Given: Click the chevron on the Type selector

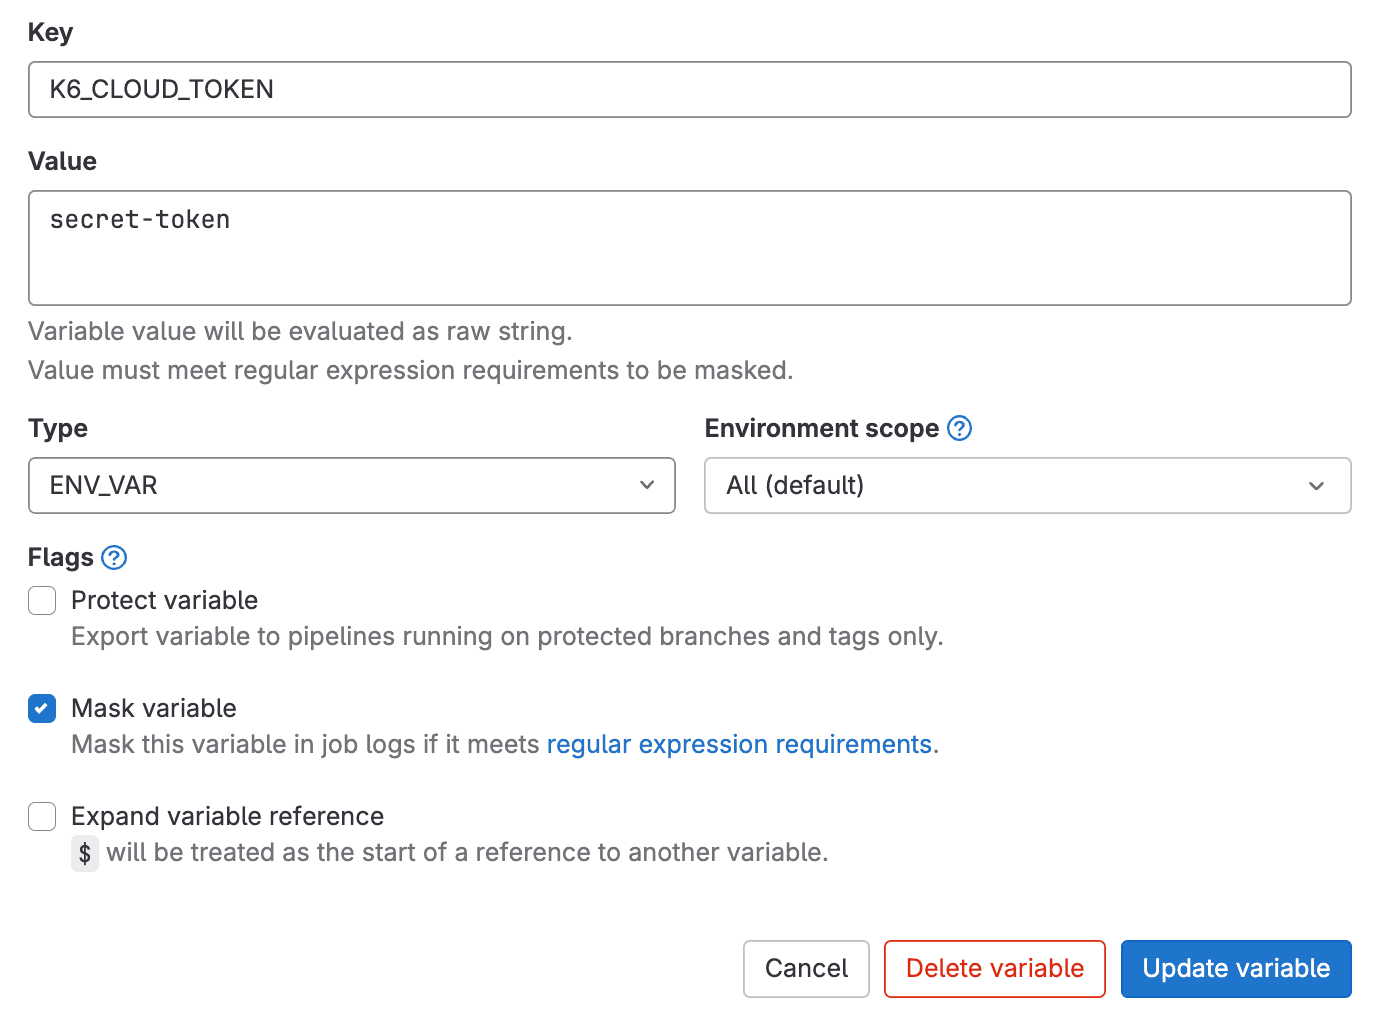Looking at the screenshot, I should coord(646,485).
